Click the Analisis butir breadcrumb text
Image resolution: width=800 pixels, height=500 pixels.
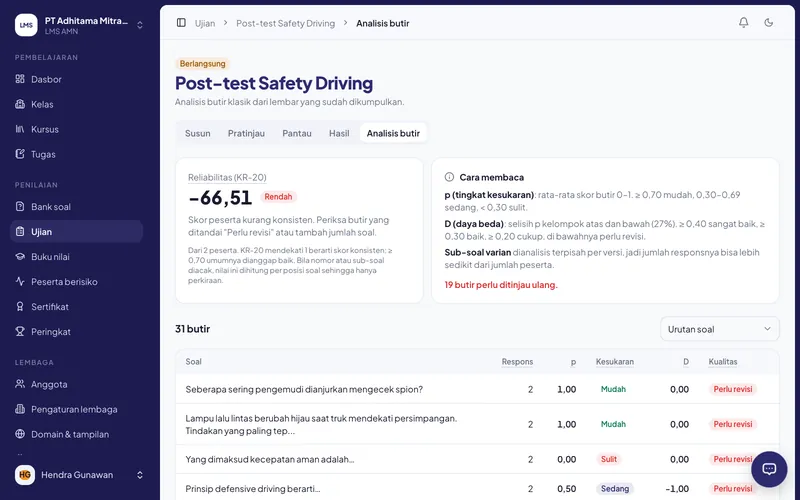383,23
